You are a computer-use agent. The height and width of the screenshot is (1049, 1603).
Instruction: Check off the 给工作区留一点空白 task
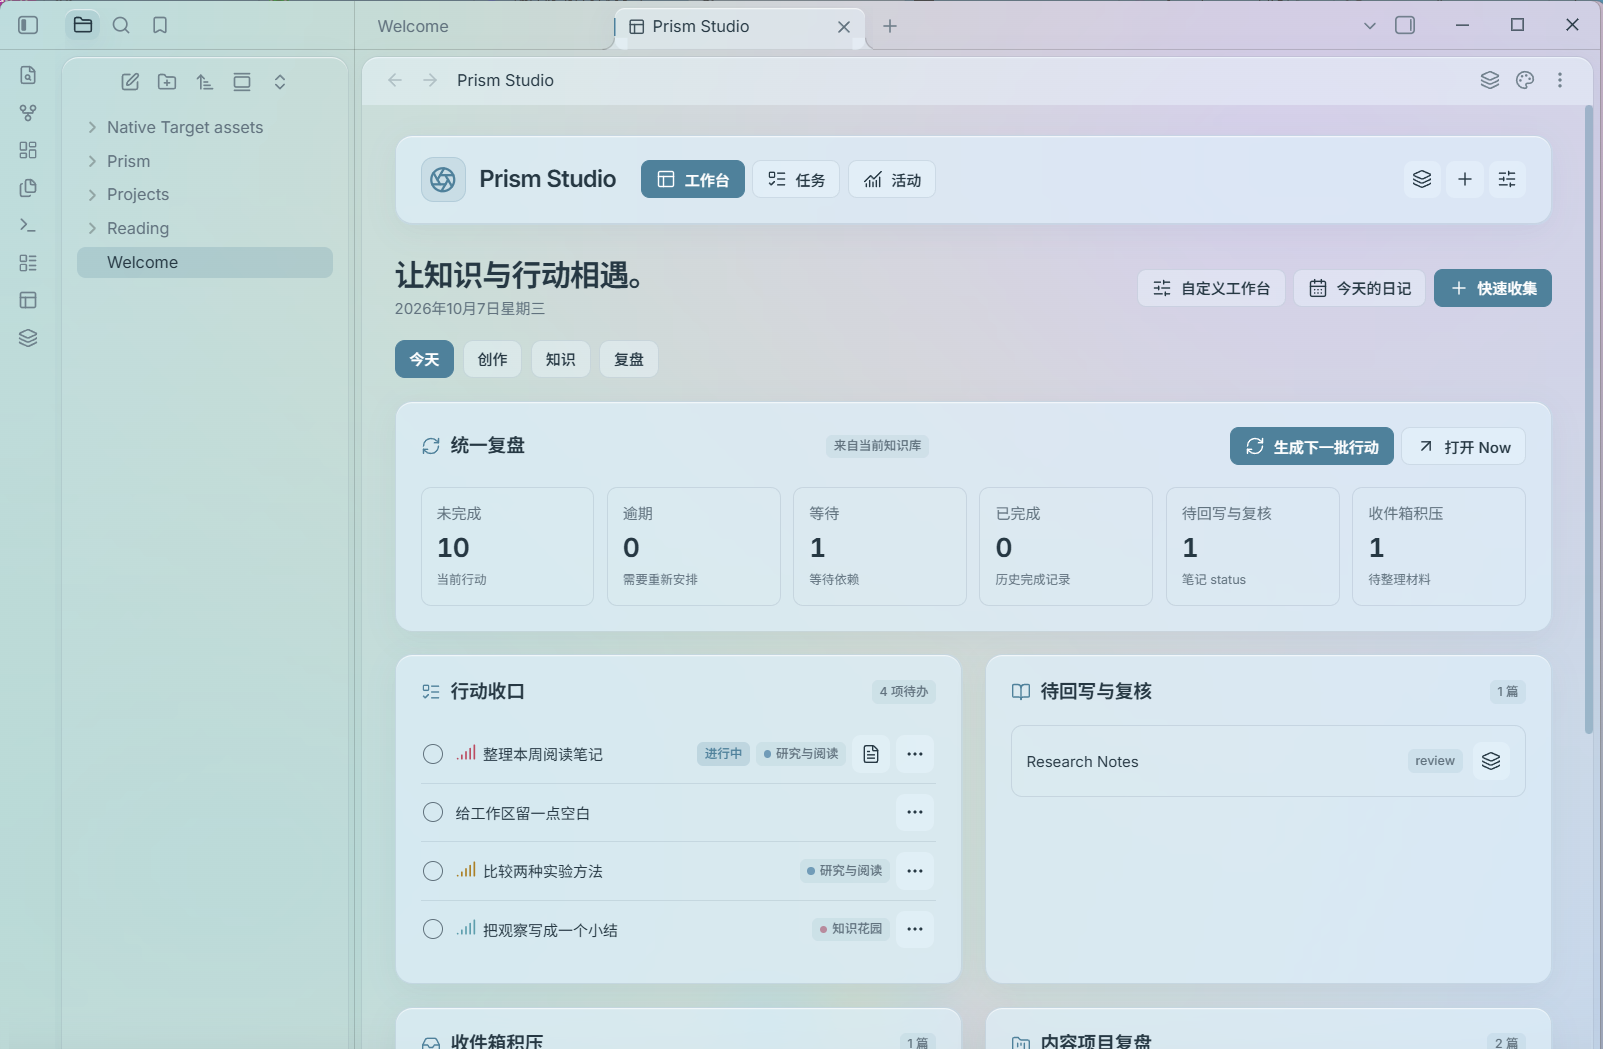(x=433, y=812)
